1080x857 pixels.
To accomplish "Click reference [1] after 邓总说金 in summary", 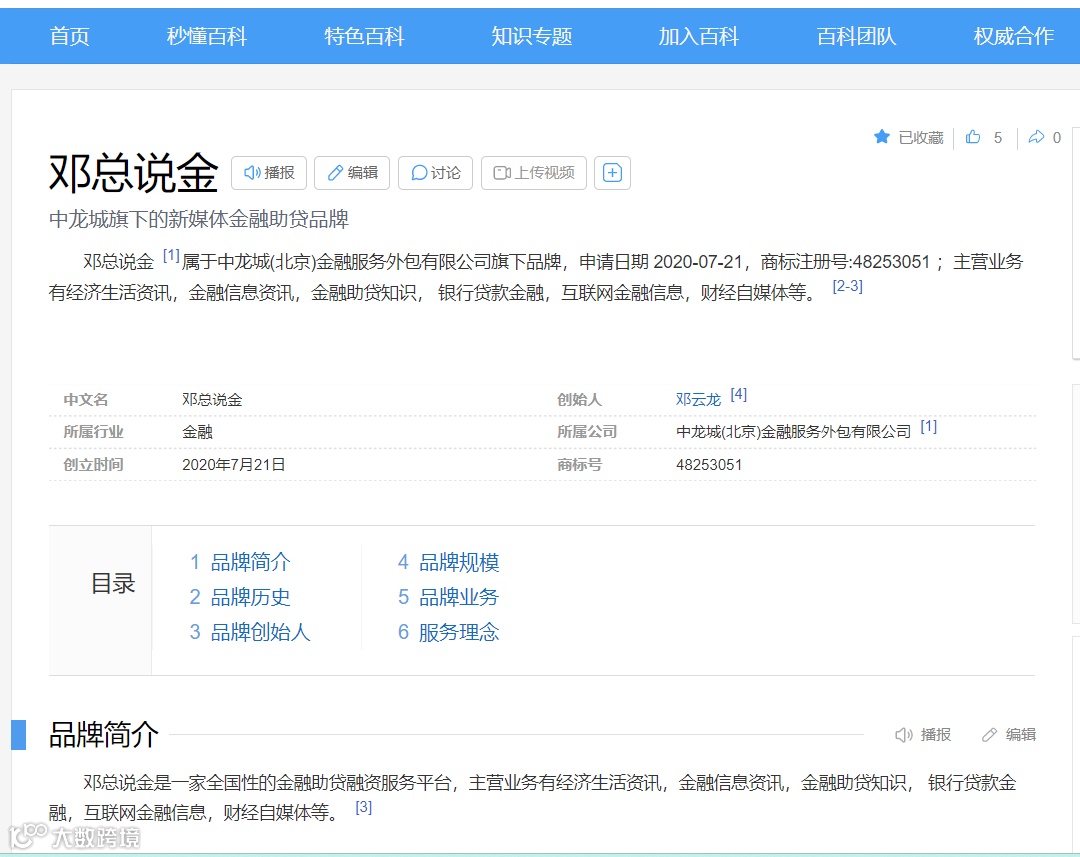I will click(171, 256).
